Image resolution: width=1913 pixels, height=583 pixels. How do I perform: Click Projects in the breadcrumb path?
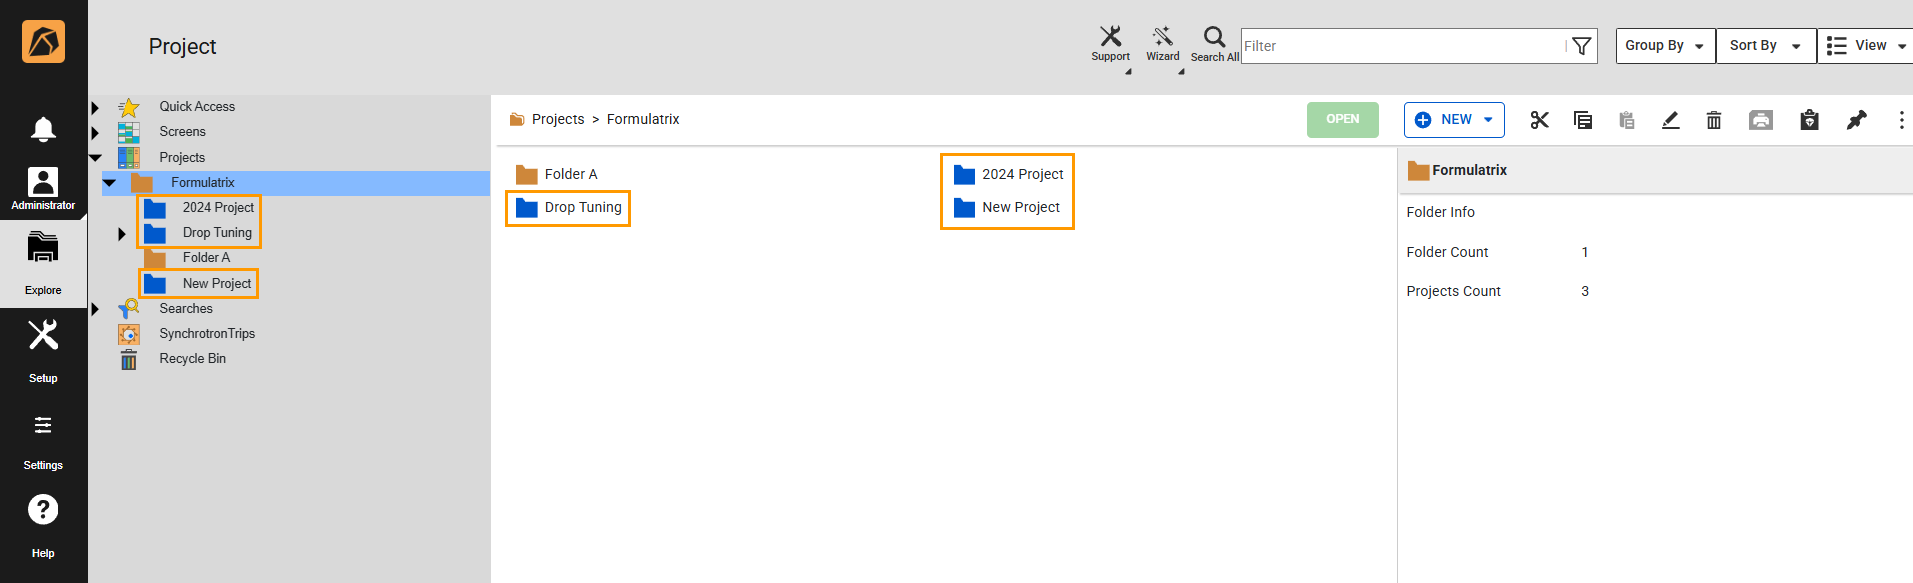[x=557, y=120]
